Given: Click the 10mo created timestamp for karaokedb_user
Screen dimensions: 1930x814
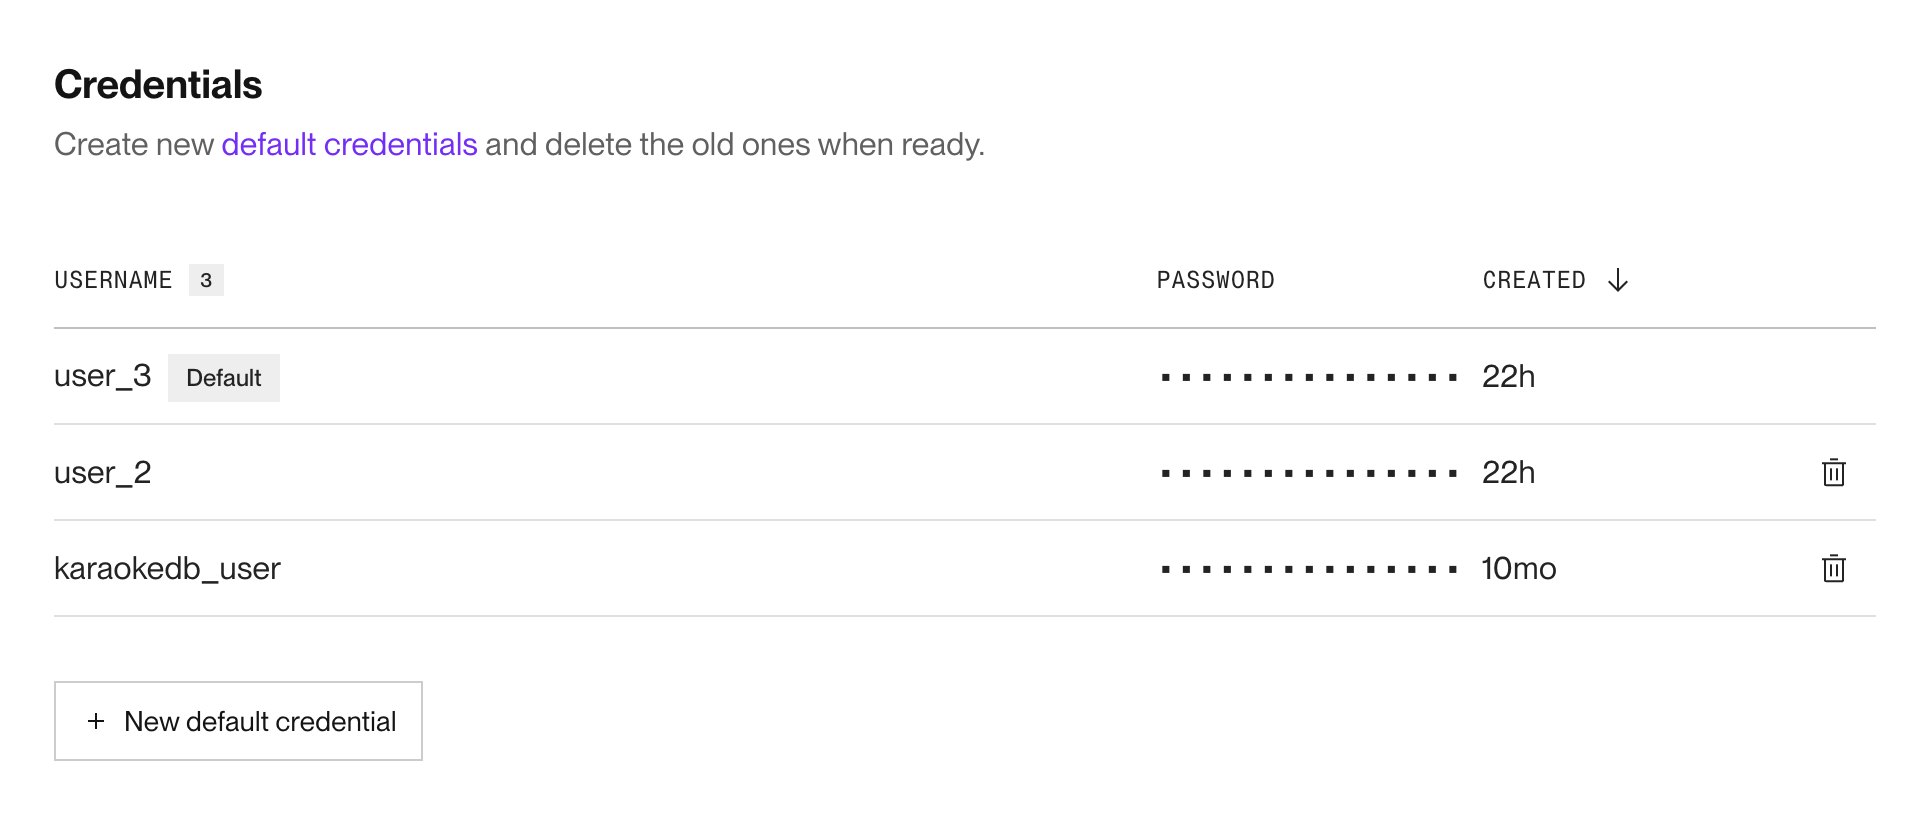Looking at the screenshot, I should pos(1519,568).
